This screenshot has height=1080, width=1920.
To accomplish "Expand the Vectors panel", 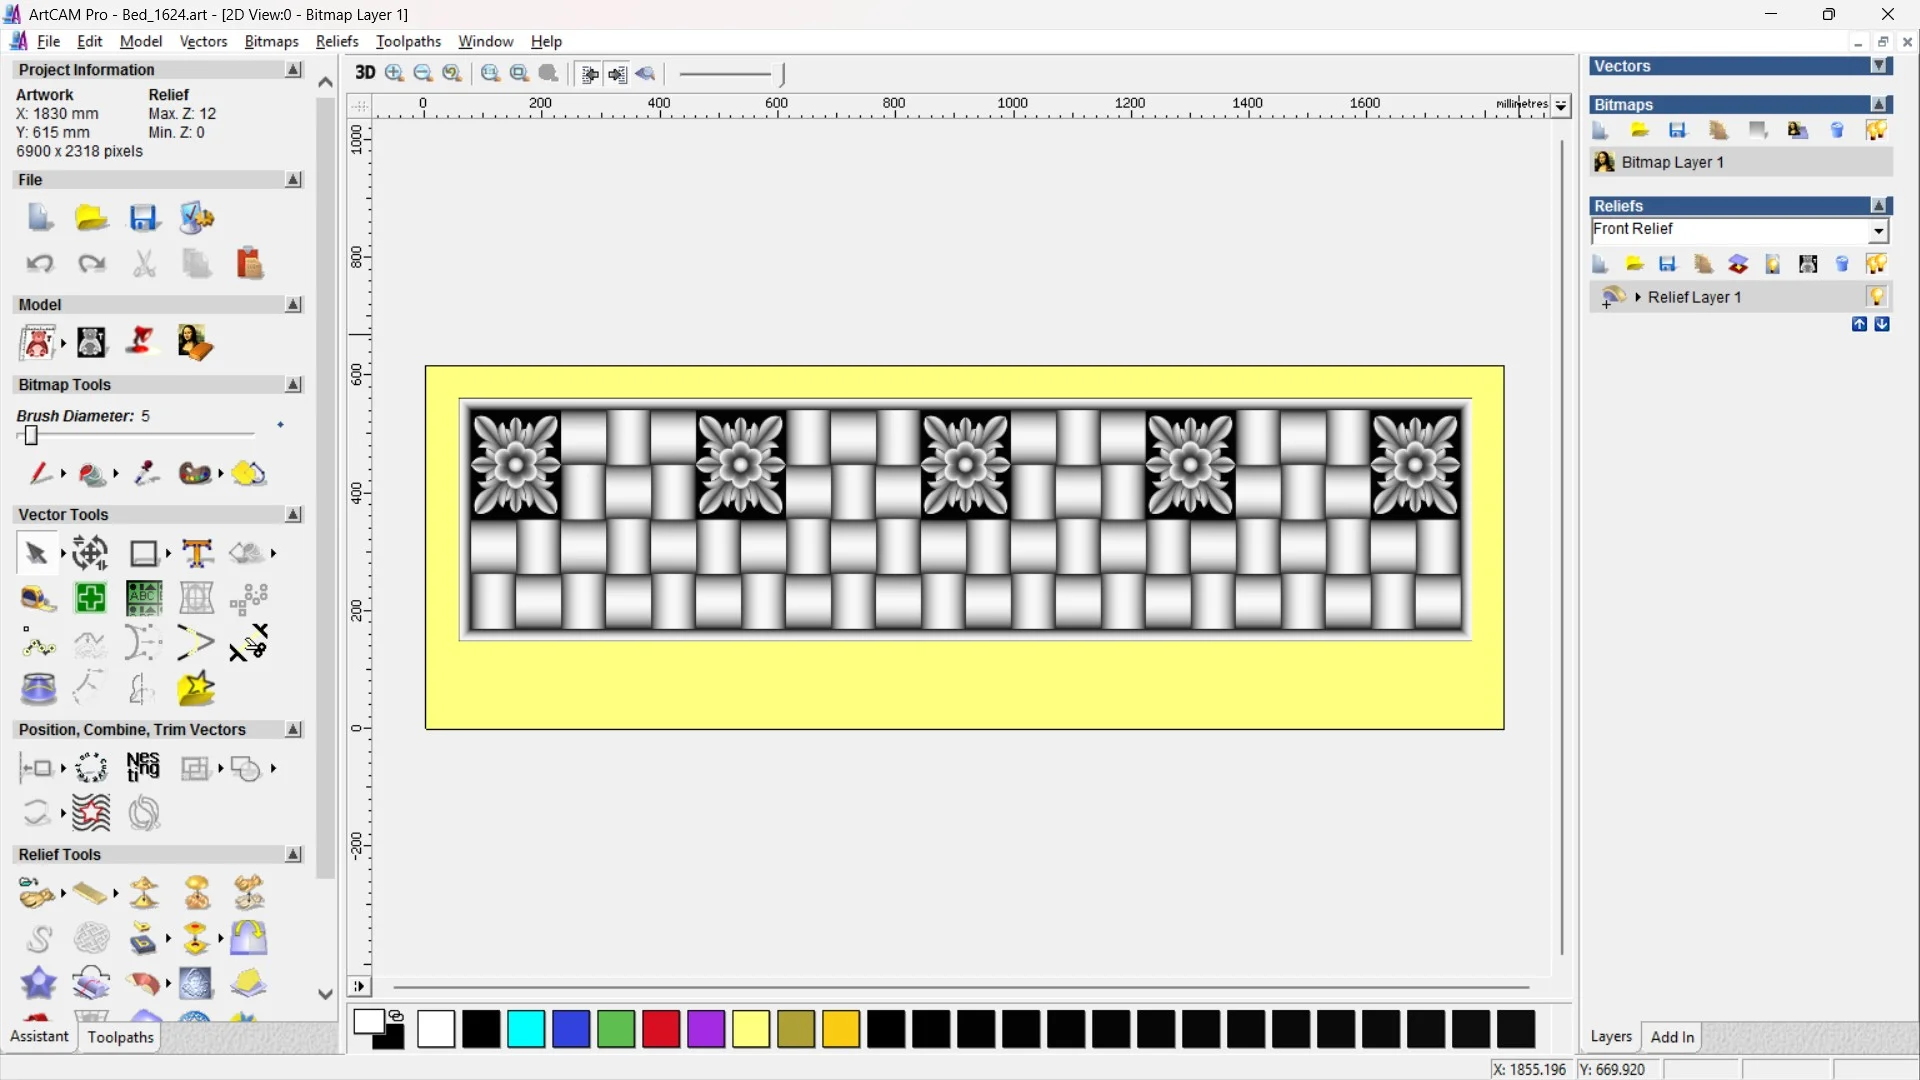I will coord(1880,66).
